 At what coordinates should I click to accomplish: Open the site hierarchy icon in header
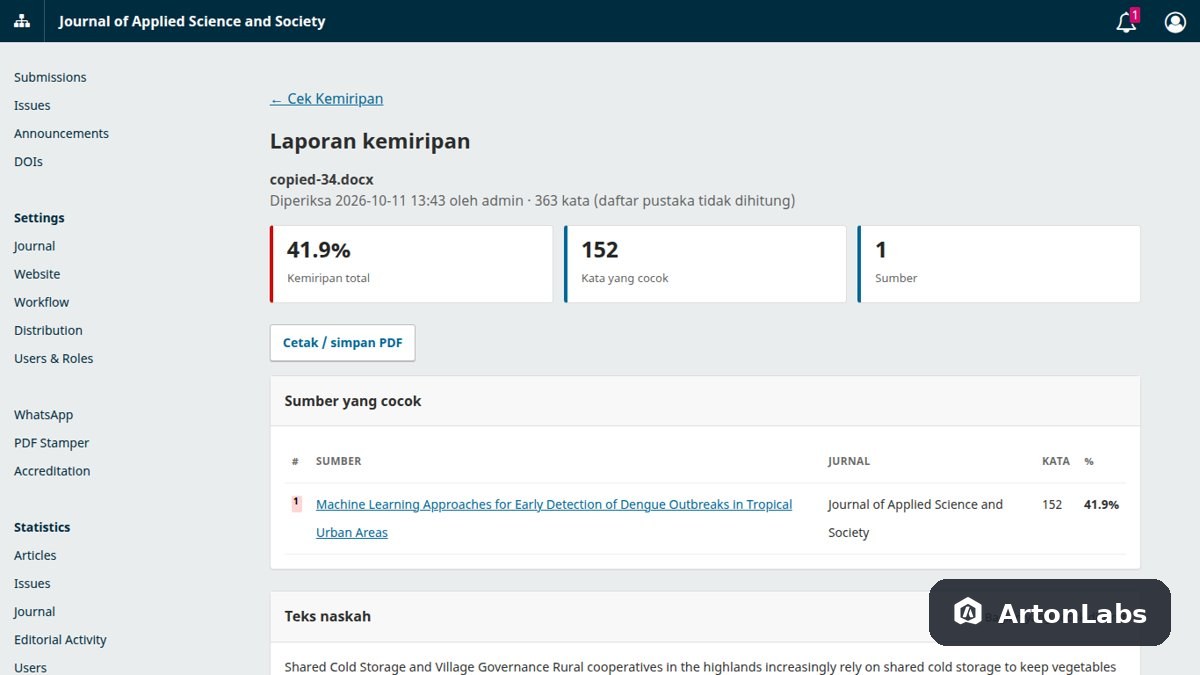pos(21,21)
